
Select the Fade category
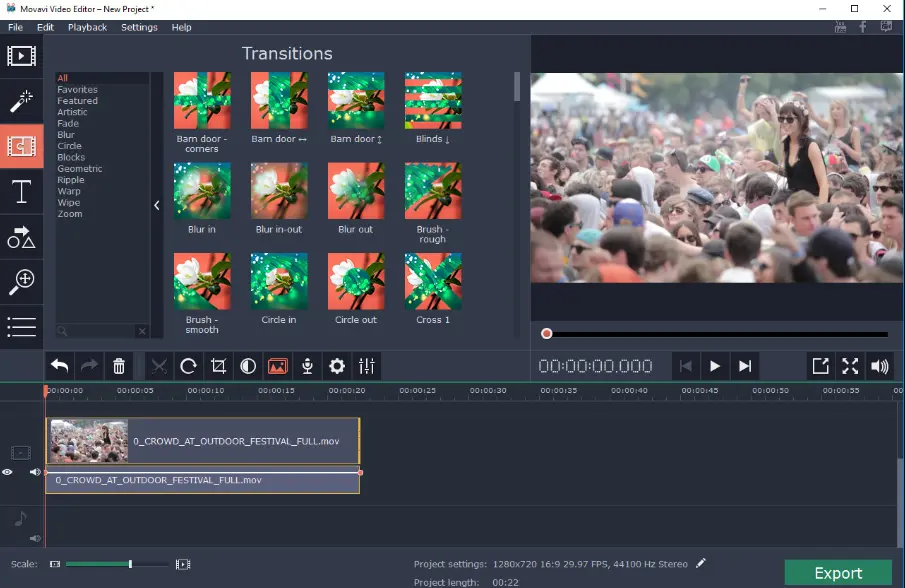68,123
